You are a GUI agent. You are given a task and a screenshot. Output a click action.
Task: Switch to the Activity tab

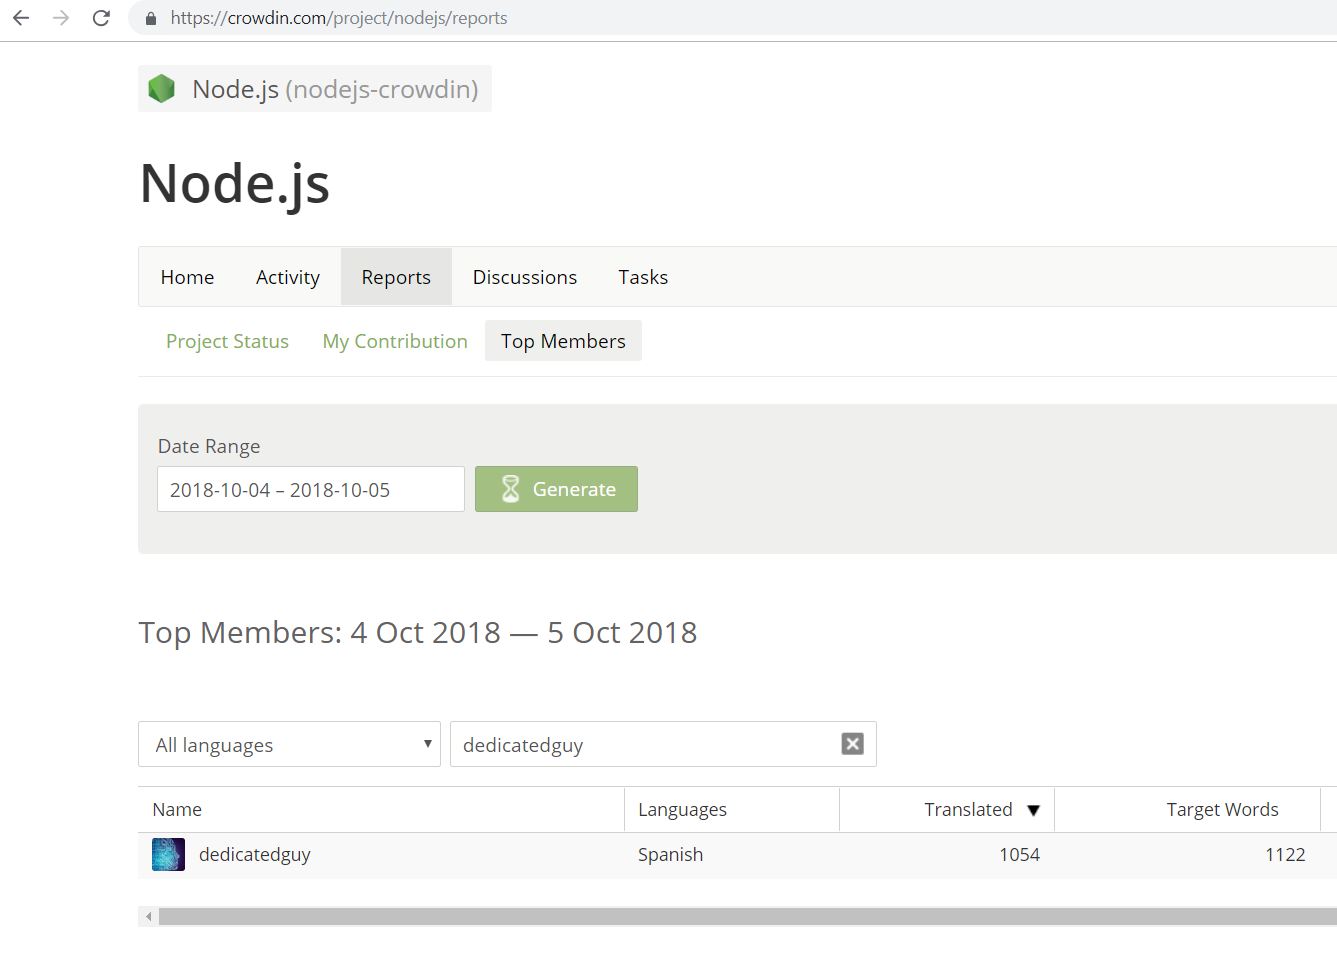288,277
